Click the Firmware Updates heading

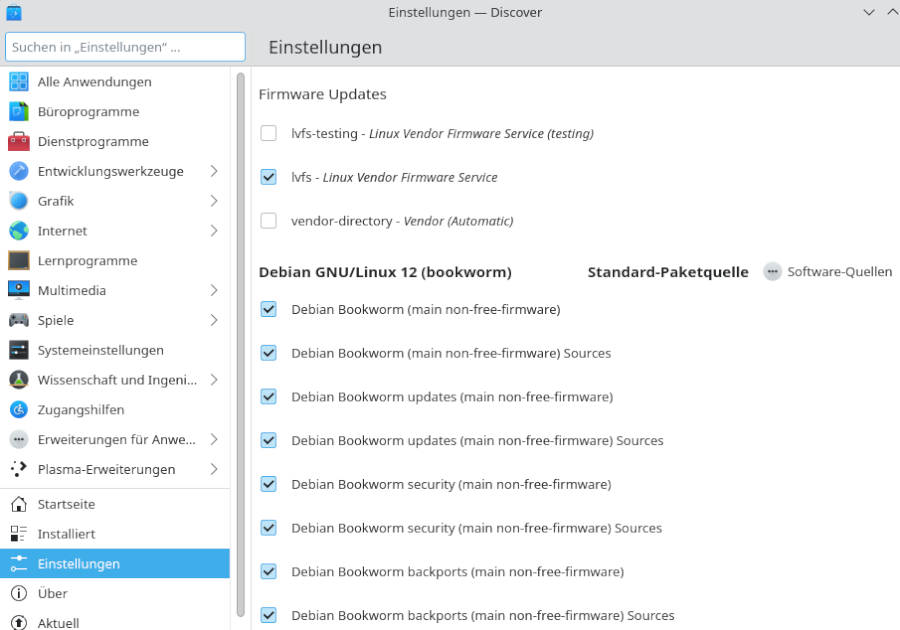(x=322, y=94)
